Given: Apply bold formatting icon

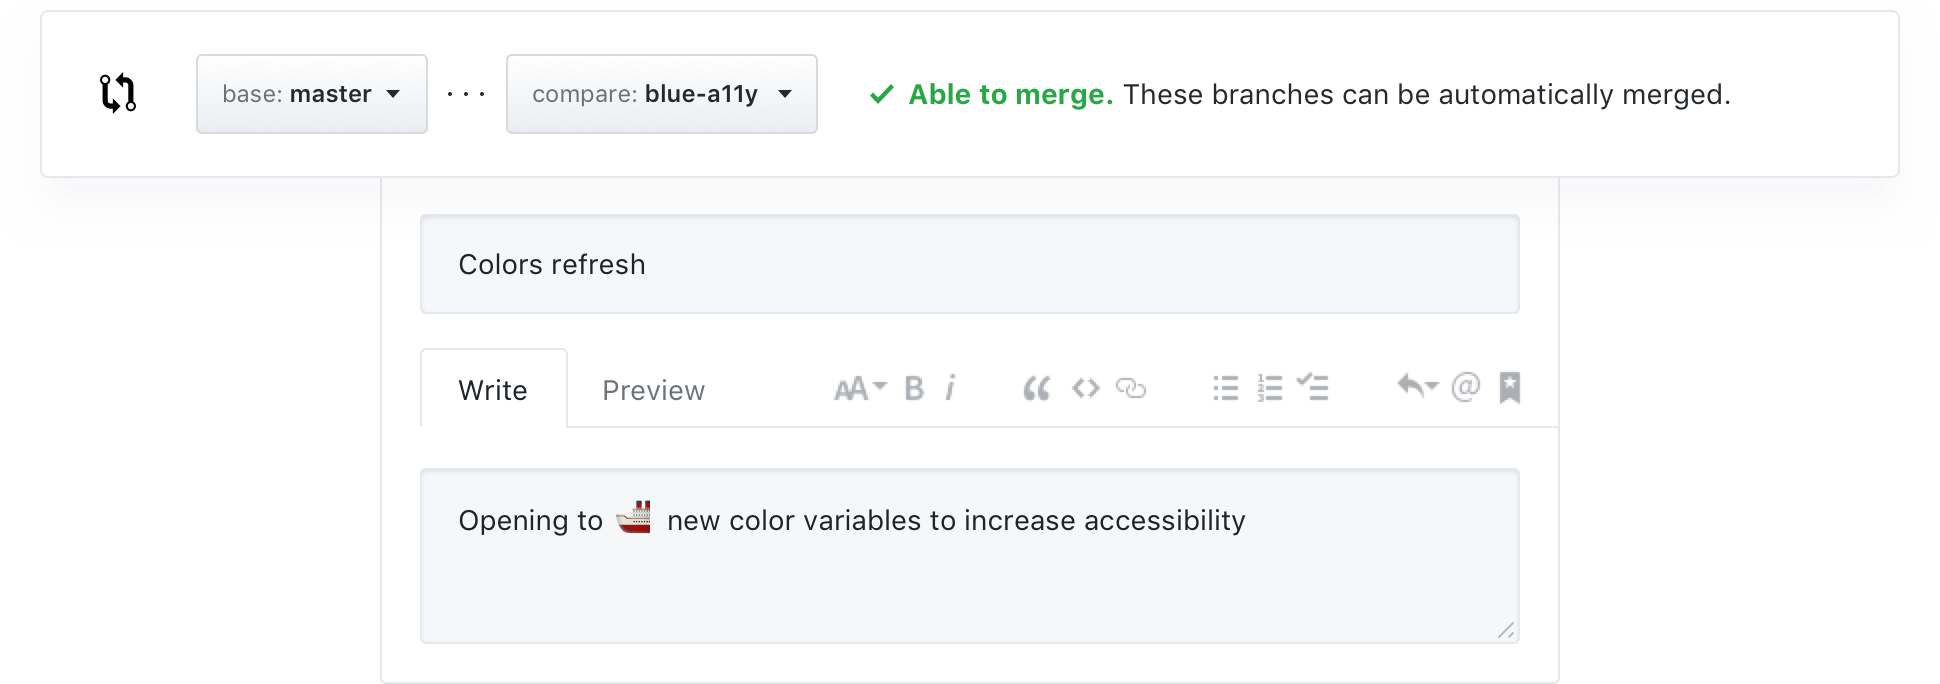Looking at the screenshot, I should [914, 388].
